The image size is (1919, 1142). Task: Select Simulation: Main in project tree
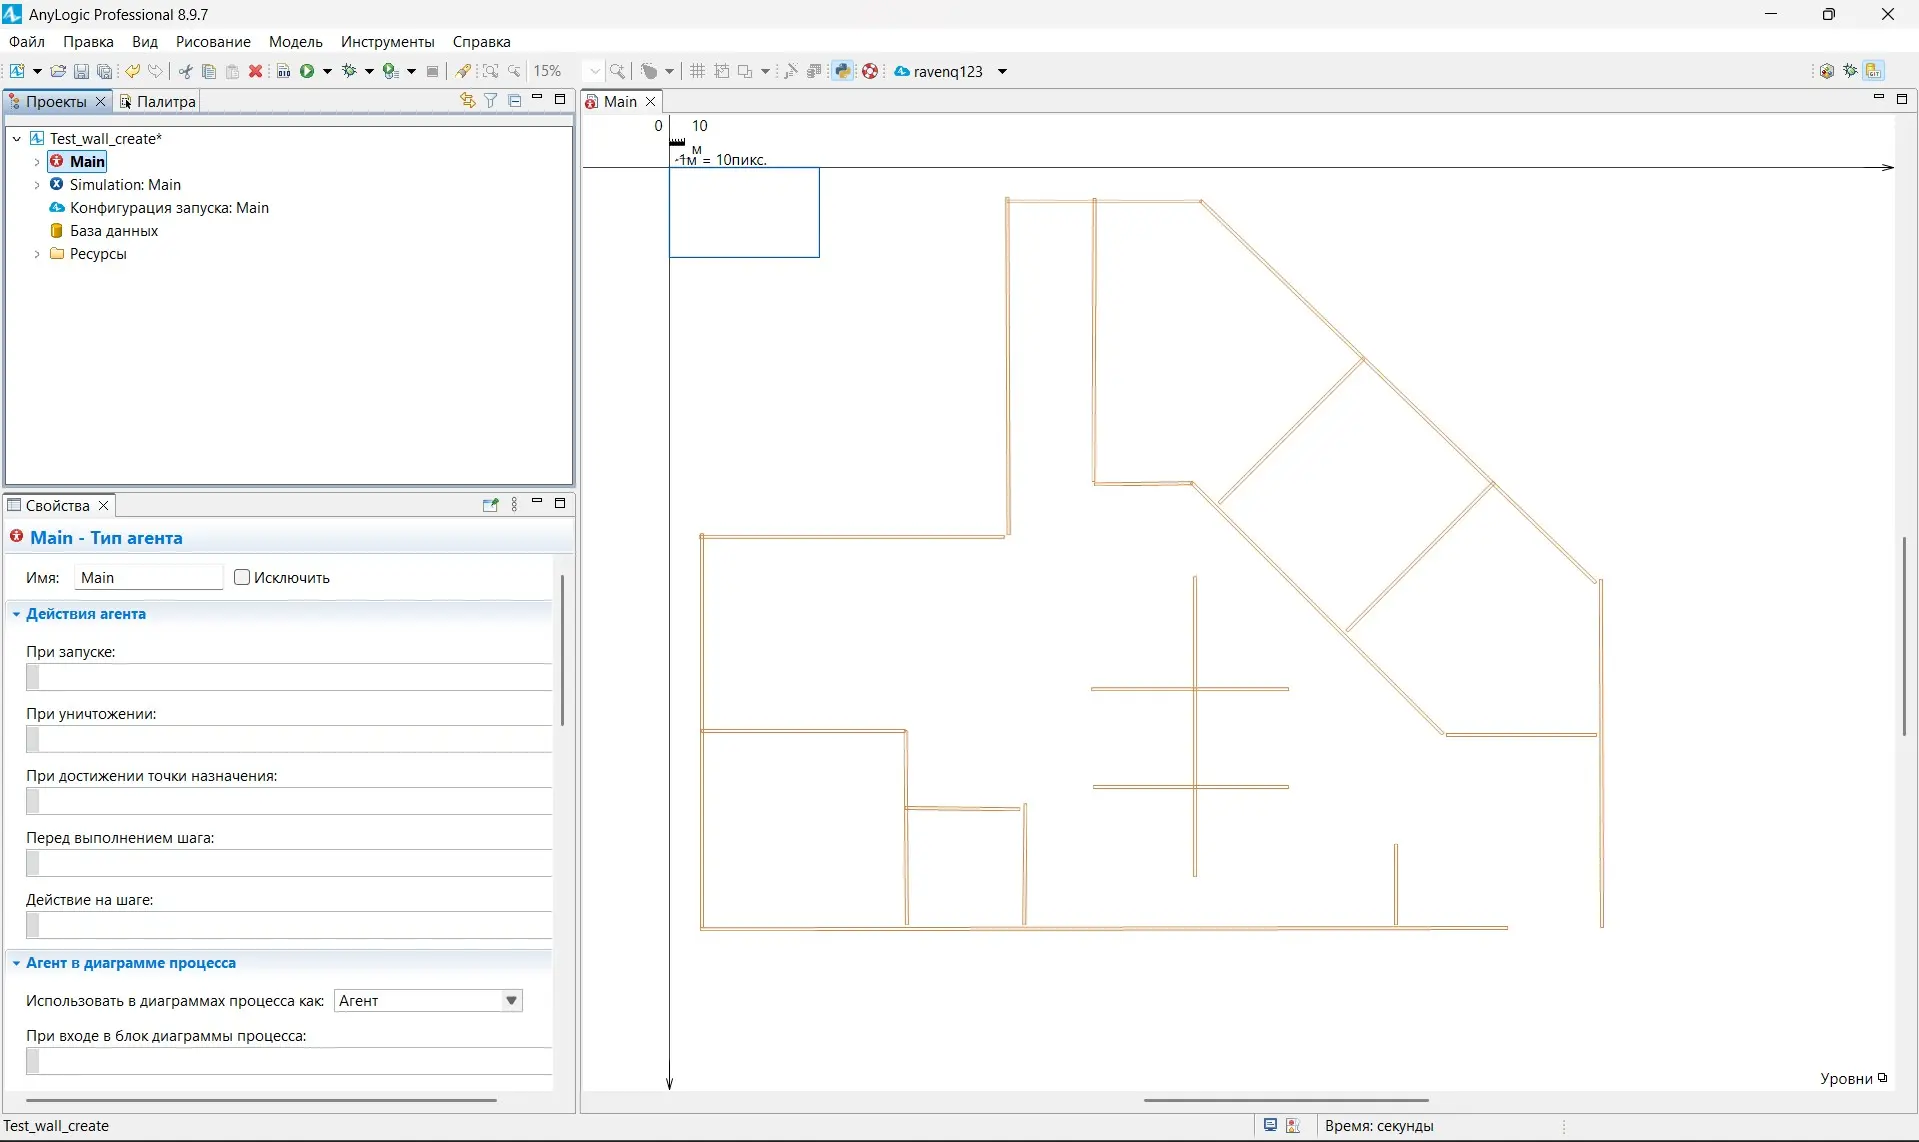coord(125,185)
